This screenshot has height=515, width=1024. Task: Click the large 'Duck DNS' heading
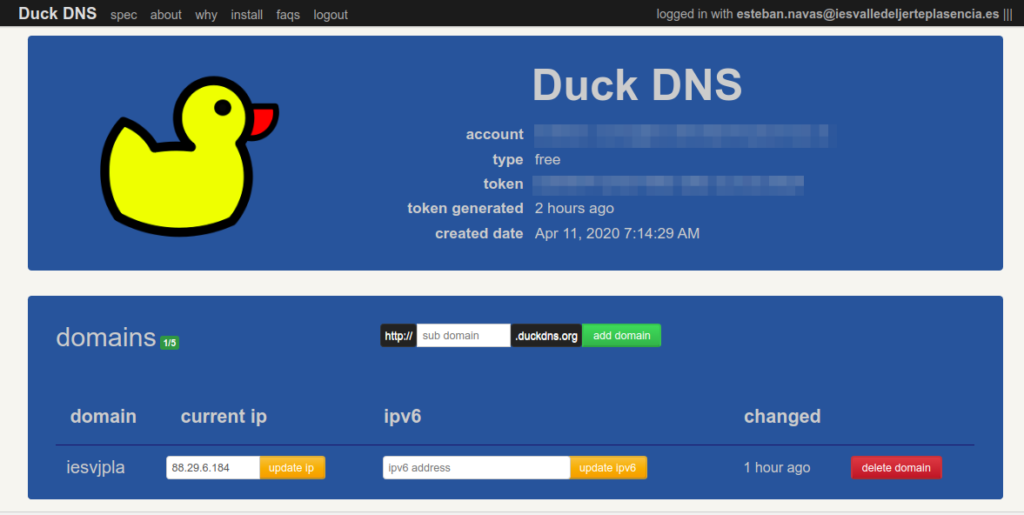[x=637, y=84]
